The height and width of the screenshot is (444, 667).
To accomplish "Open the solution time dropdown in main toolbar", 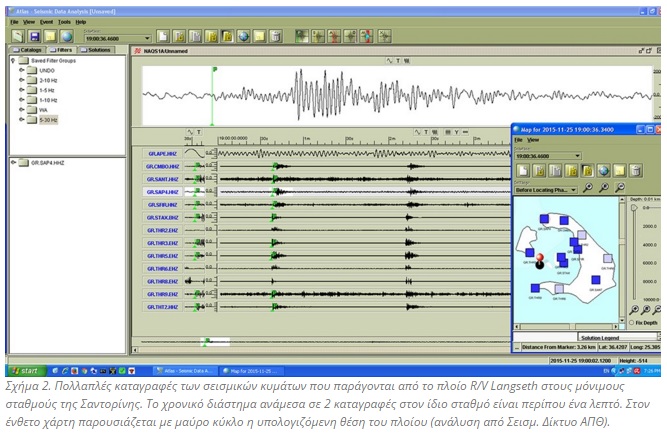I will (147, 39).
